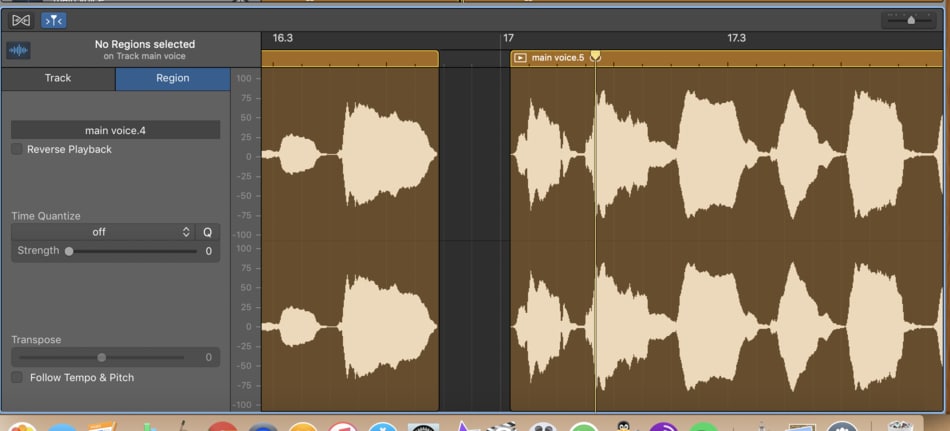The height and width of the screenshot is (431, 950).
Task: Open the Time Quantize off dropdown
Action: pos(103,232)
